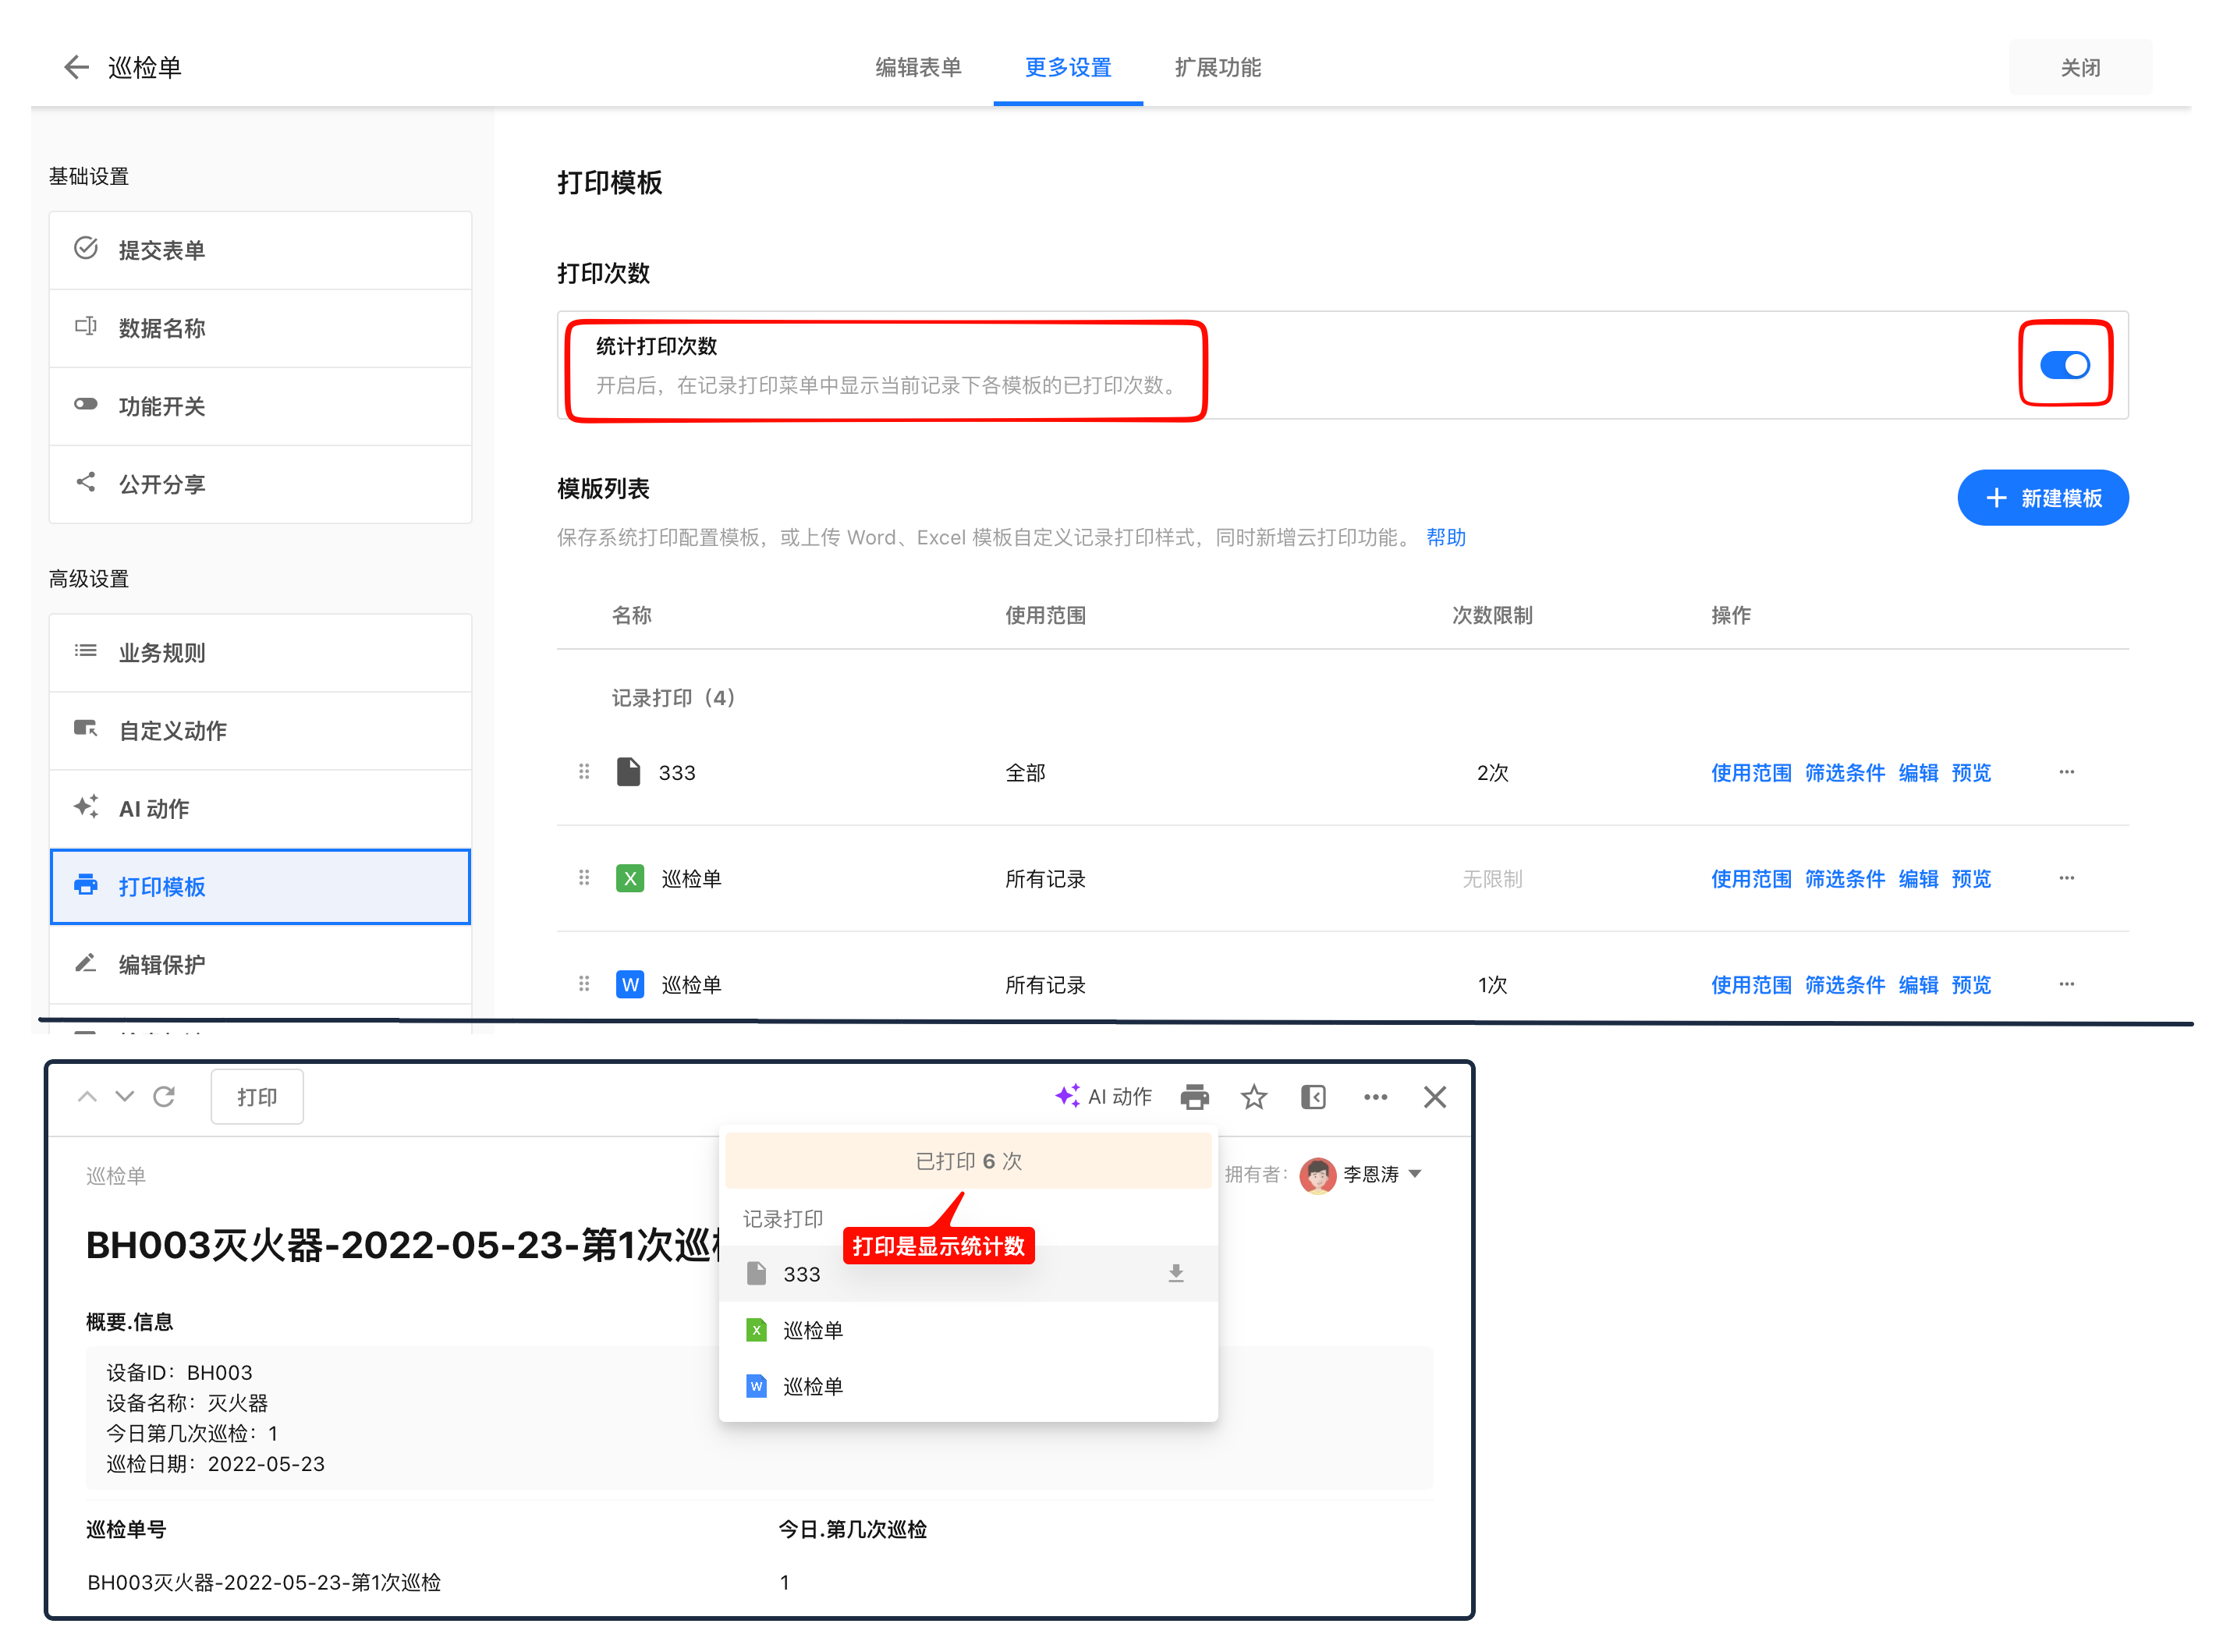Click the 已打印 6 次 count banner
Image resolution: width=2223 pixels, height=1652 pixels.
click(x=968, y=1161)
